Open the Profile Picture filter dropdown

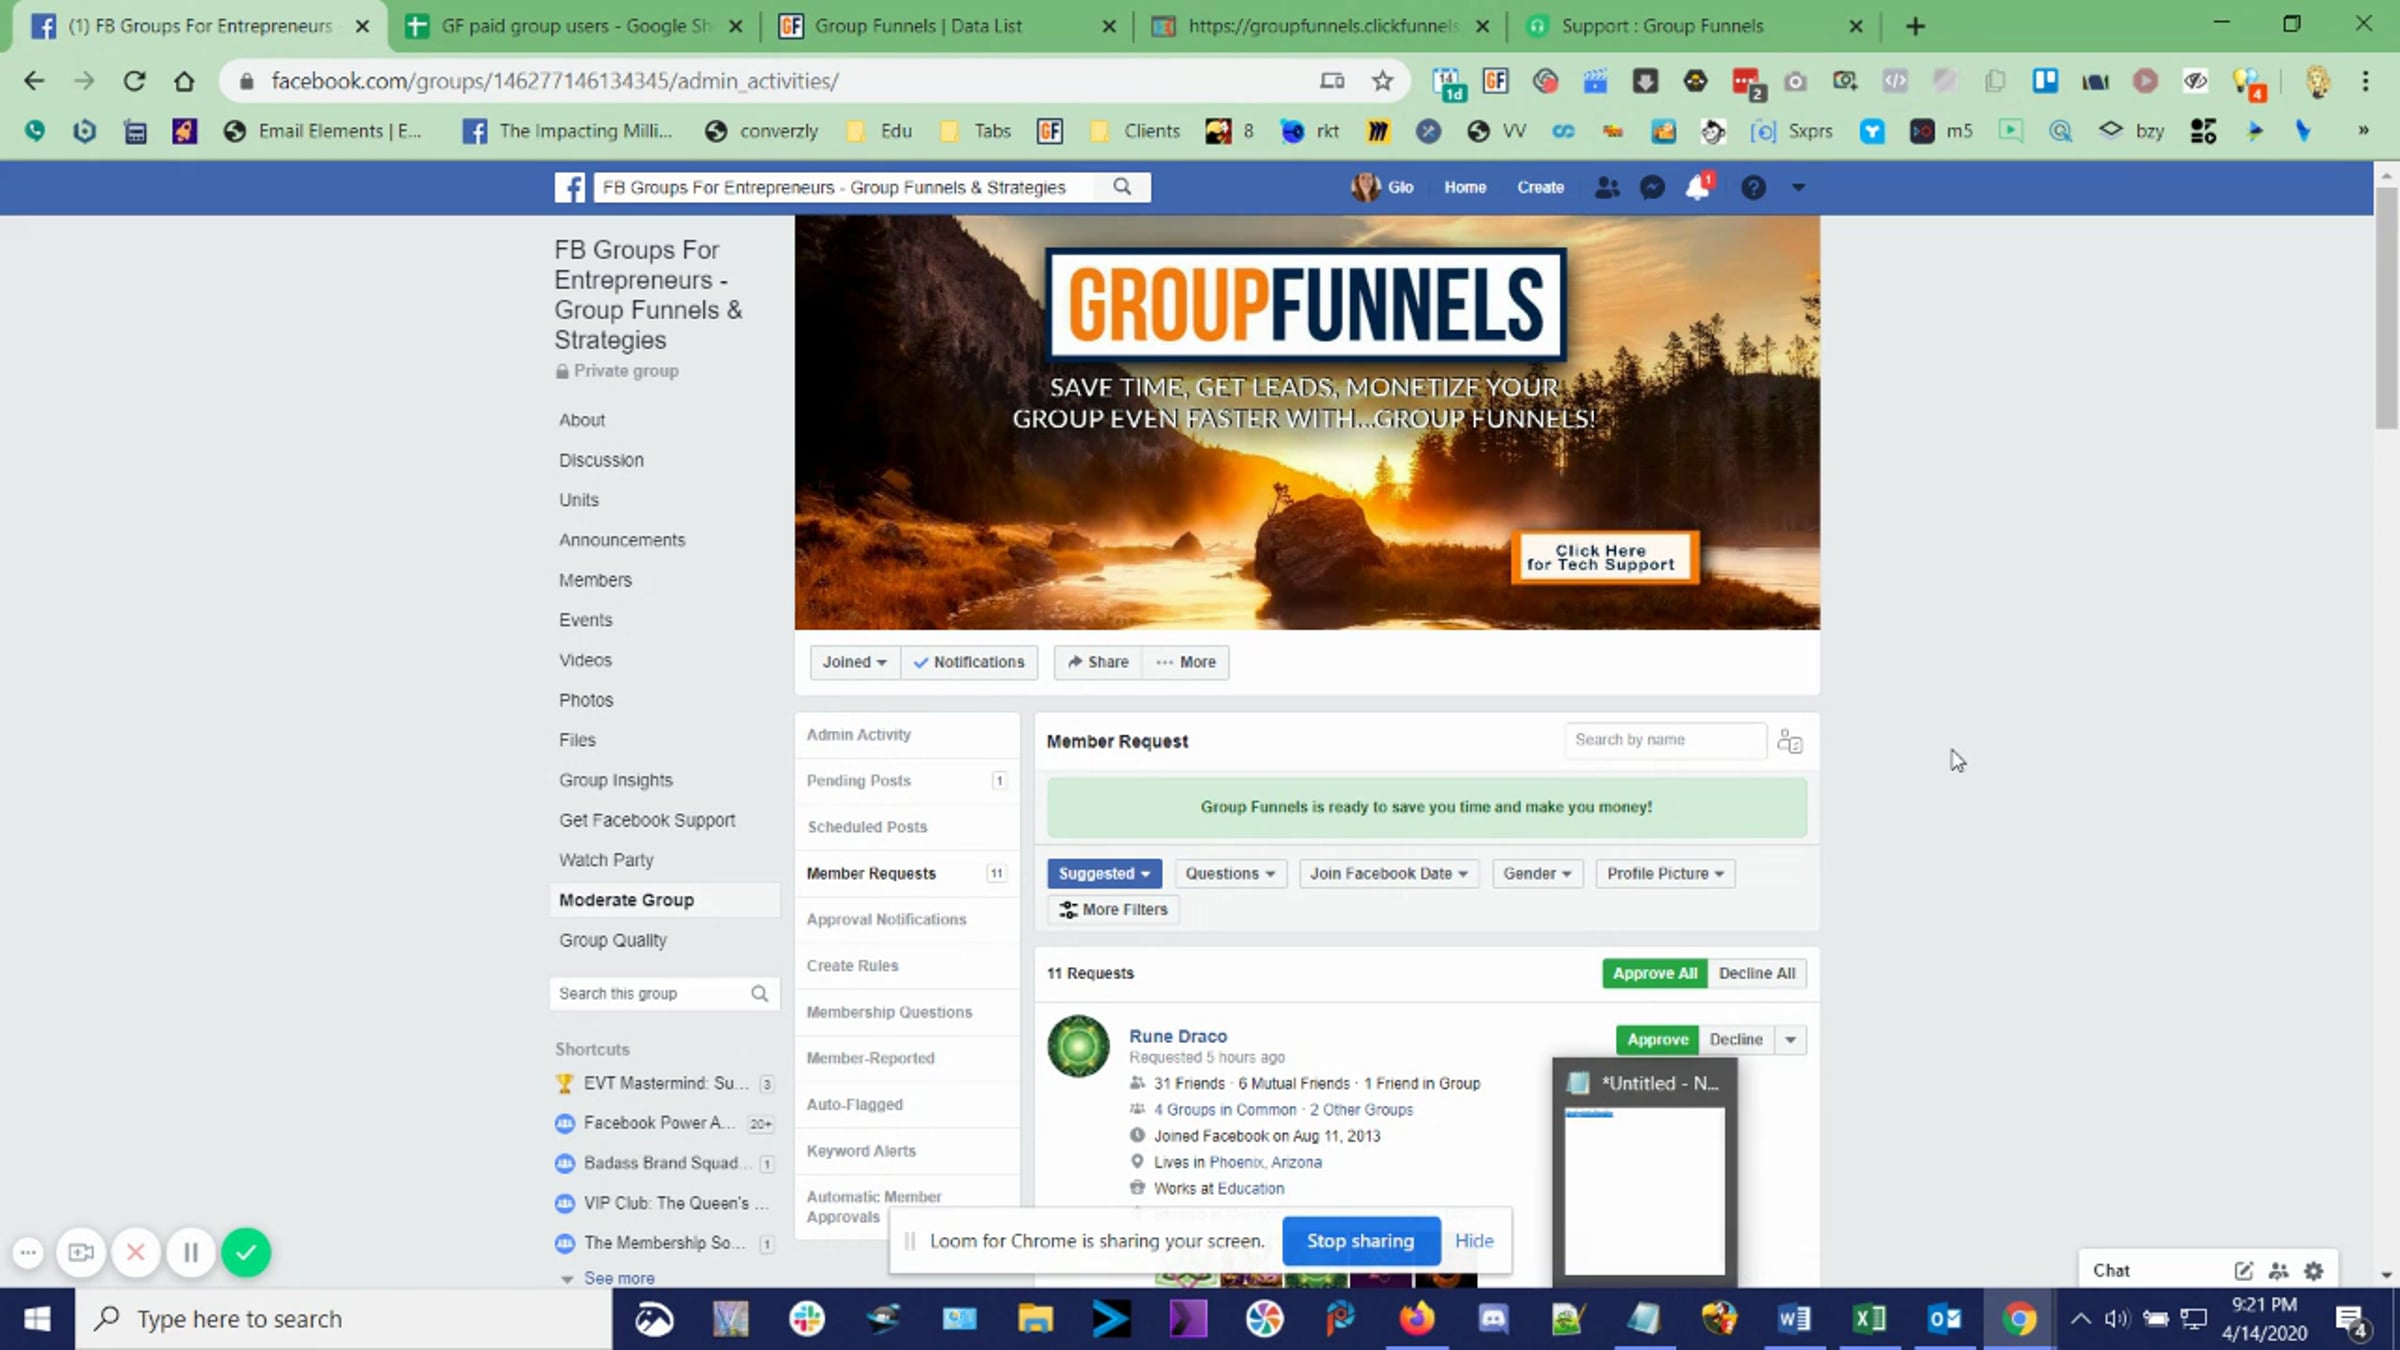[1665, 873]
